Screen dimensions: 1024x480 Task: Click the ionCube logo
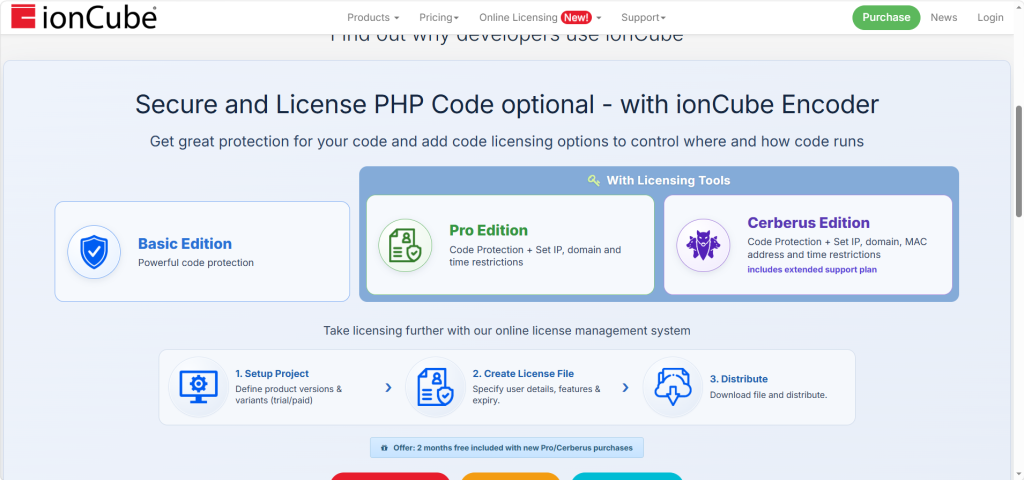point(84,18)
